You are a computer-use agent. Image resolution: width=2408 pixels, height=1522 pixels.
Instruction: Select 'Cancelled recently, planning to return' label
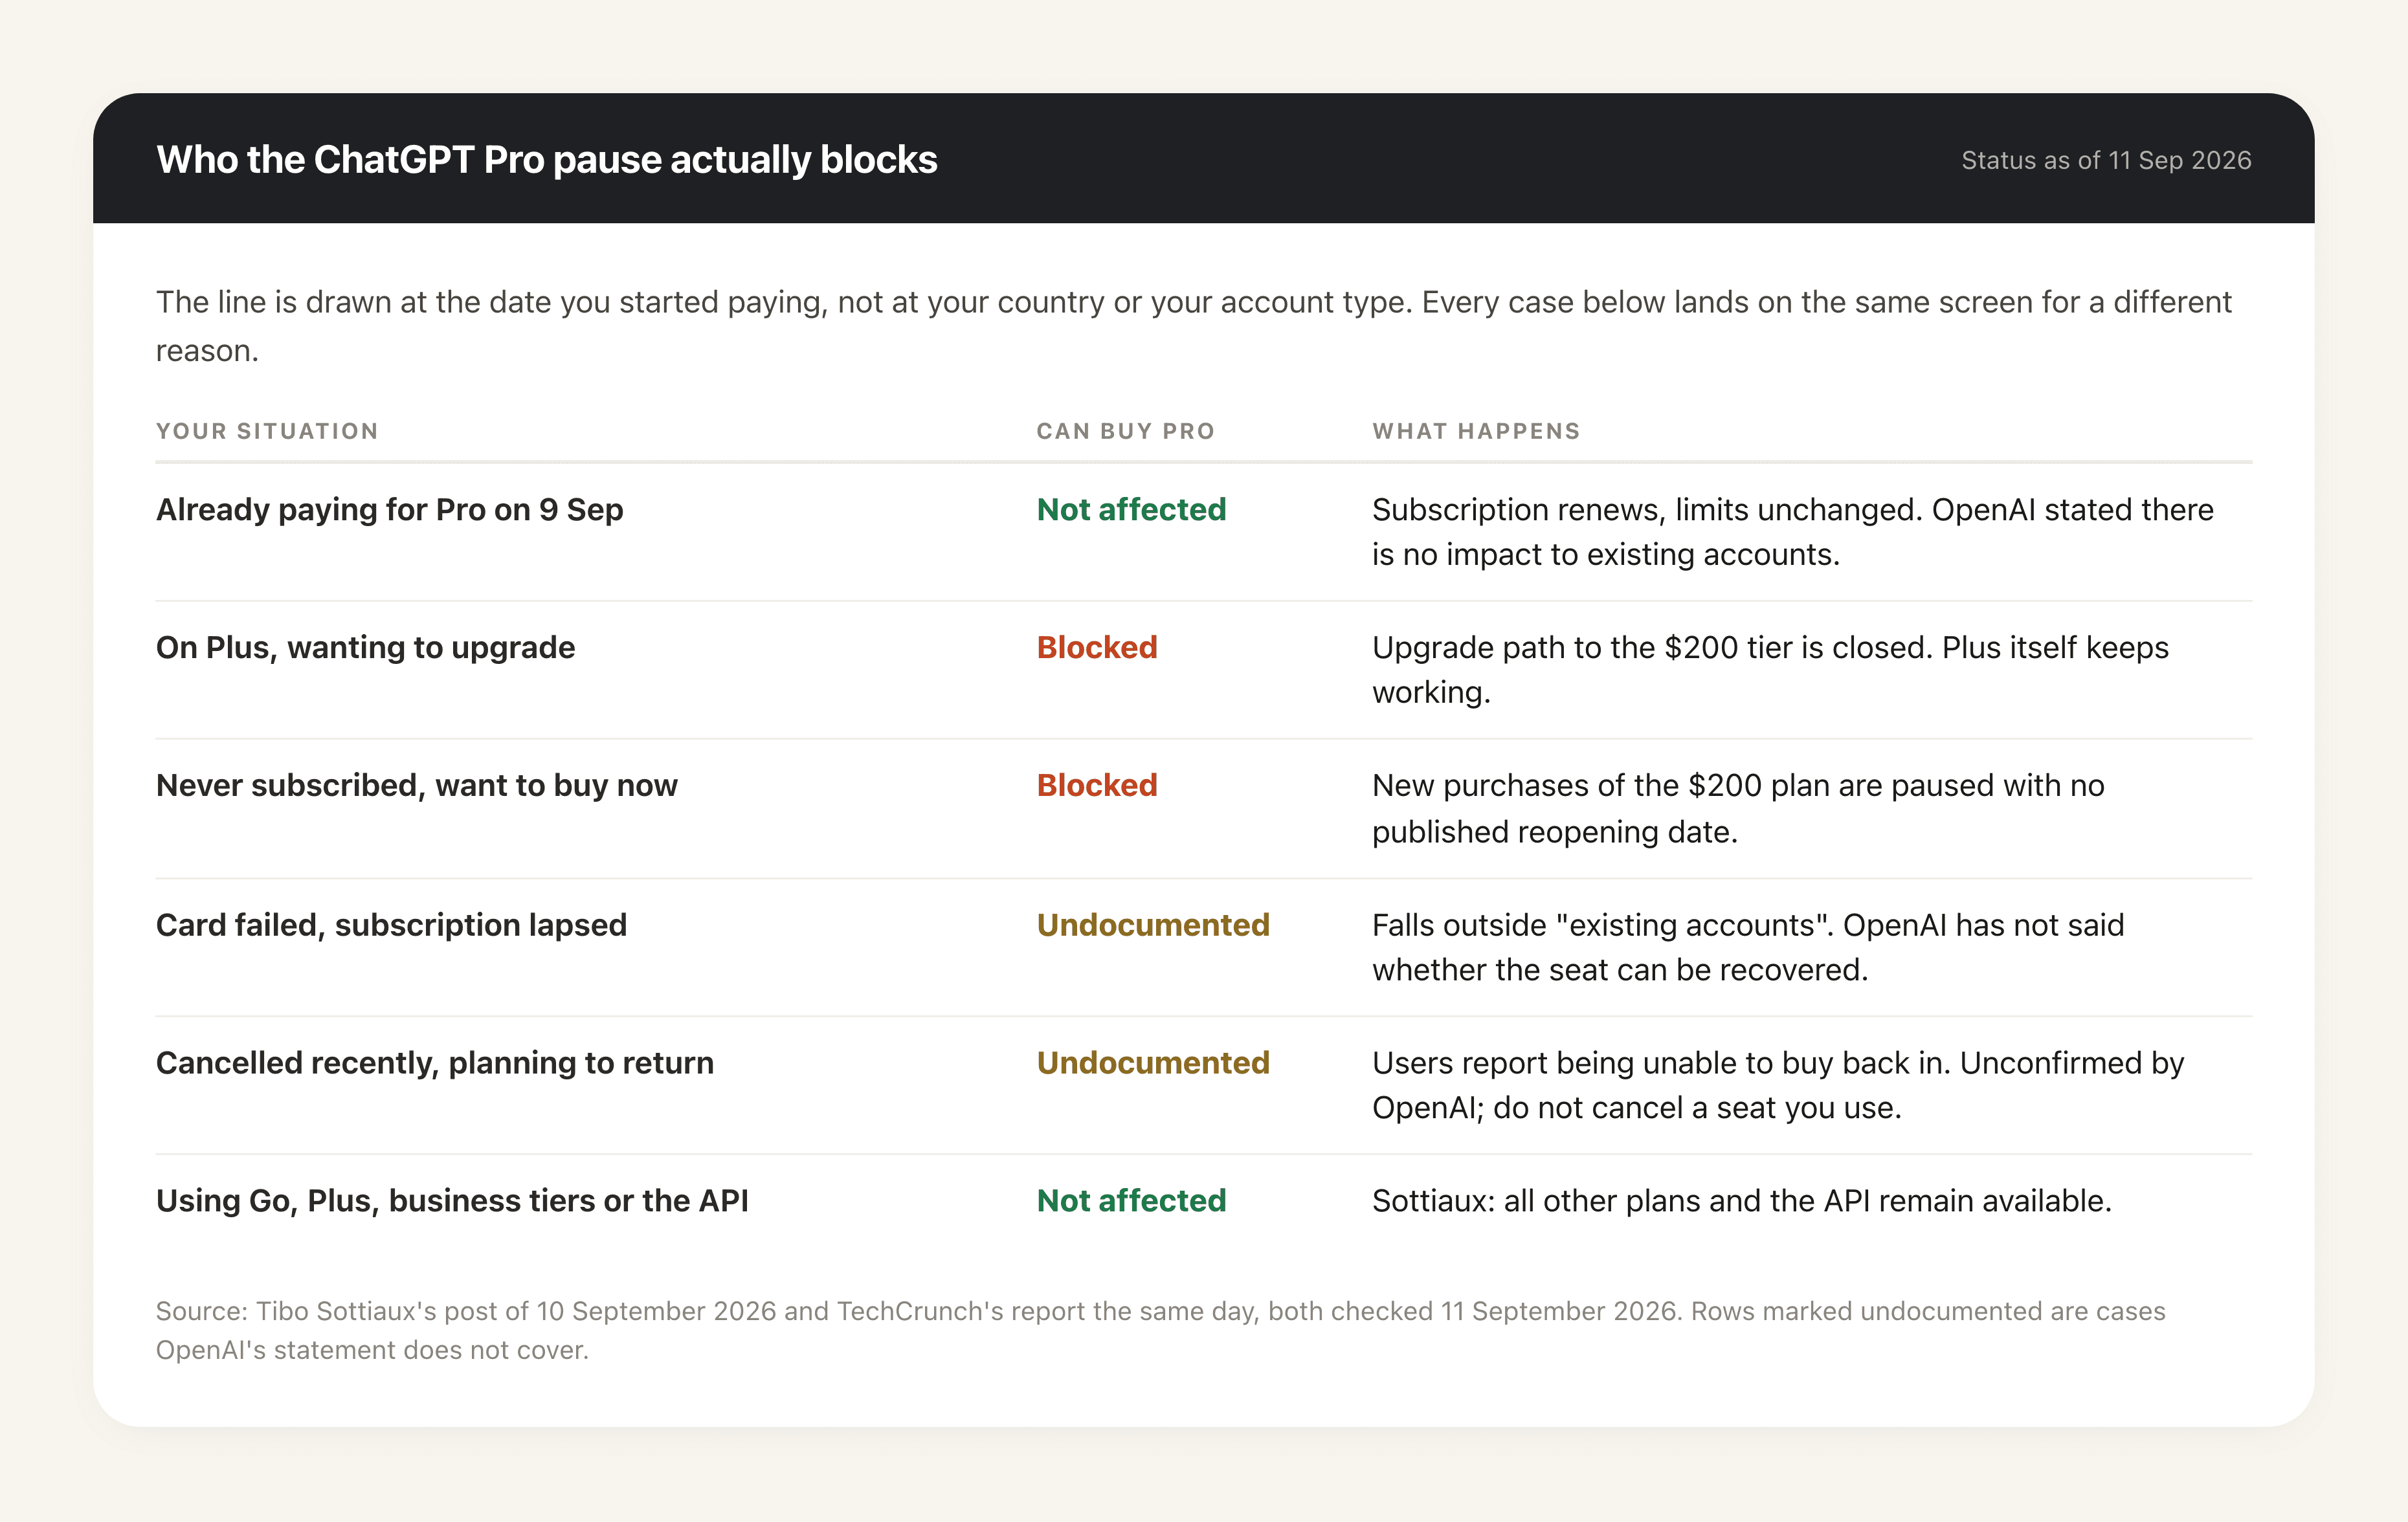(435, 1063)
